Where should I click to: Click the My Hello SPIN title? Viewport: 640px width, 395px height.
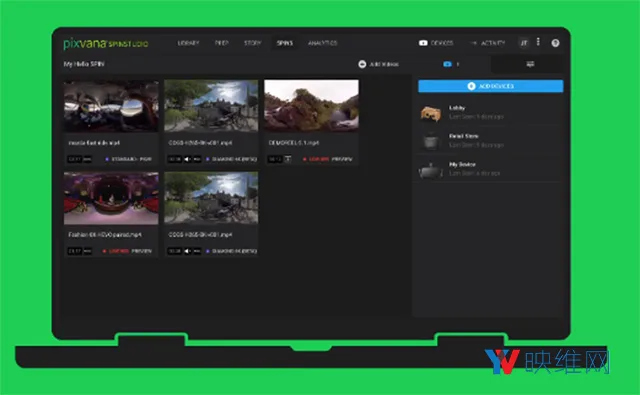[84, 64]
